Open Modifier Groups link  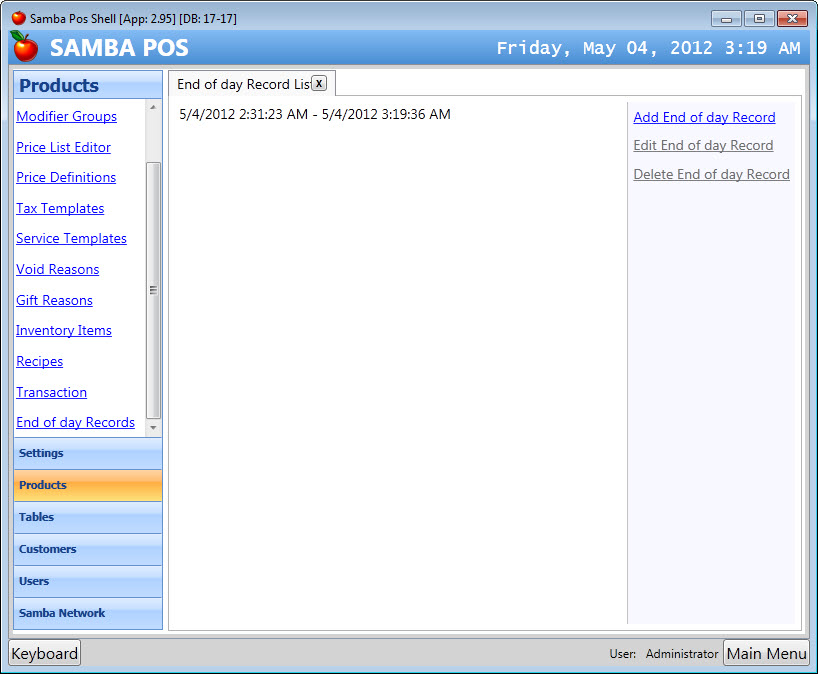(x=66, y=116)
